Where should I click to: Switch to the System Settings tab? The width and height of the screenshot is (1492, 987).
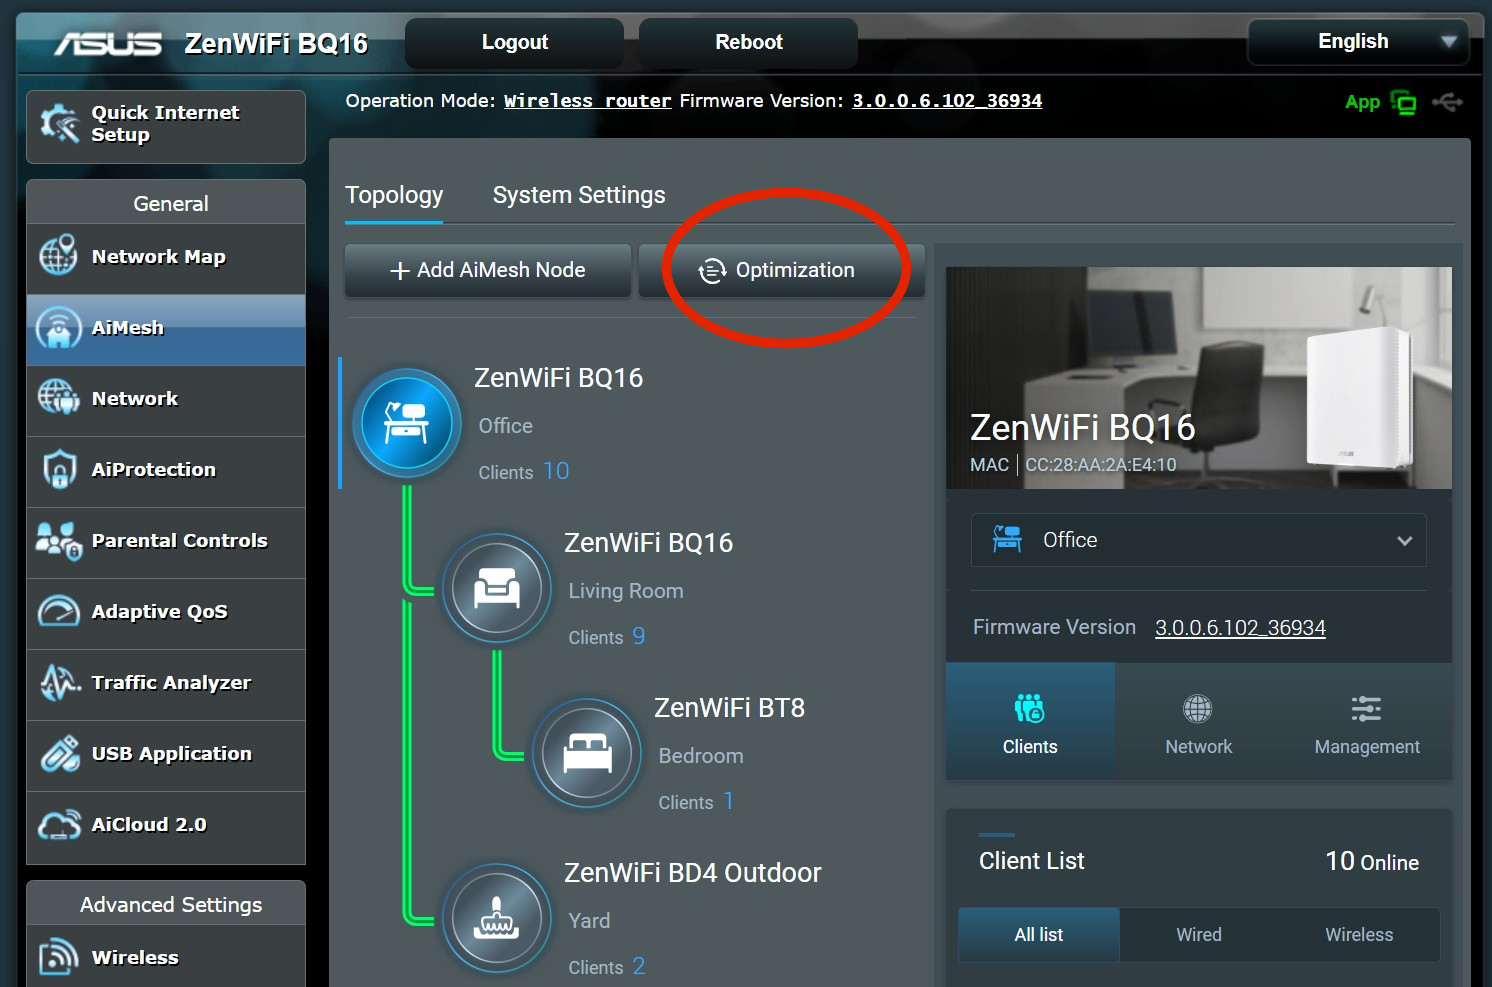578,195
